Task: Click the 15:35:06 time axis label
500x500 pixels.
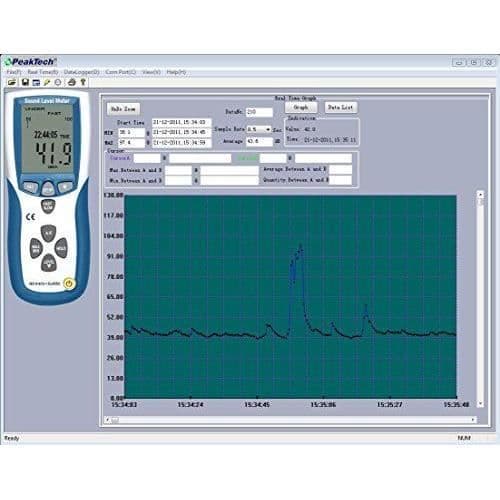Action: tap(323, 405)
